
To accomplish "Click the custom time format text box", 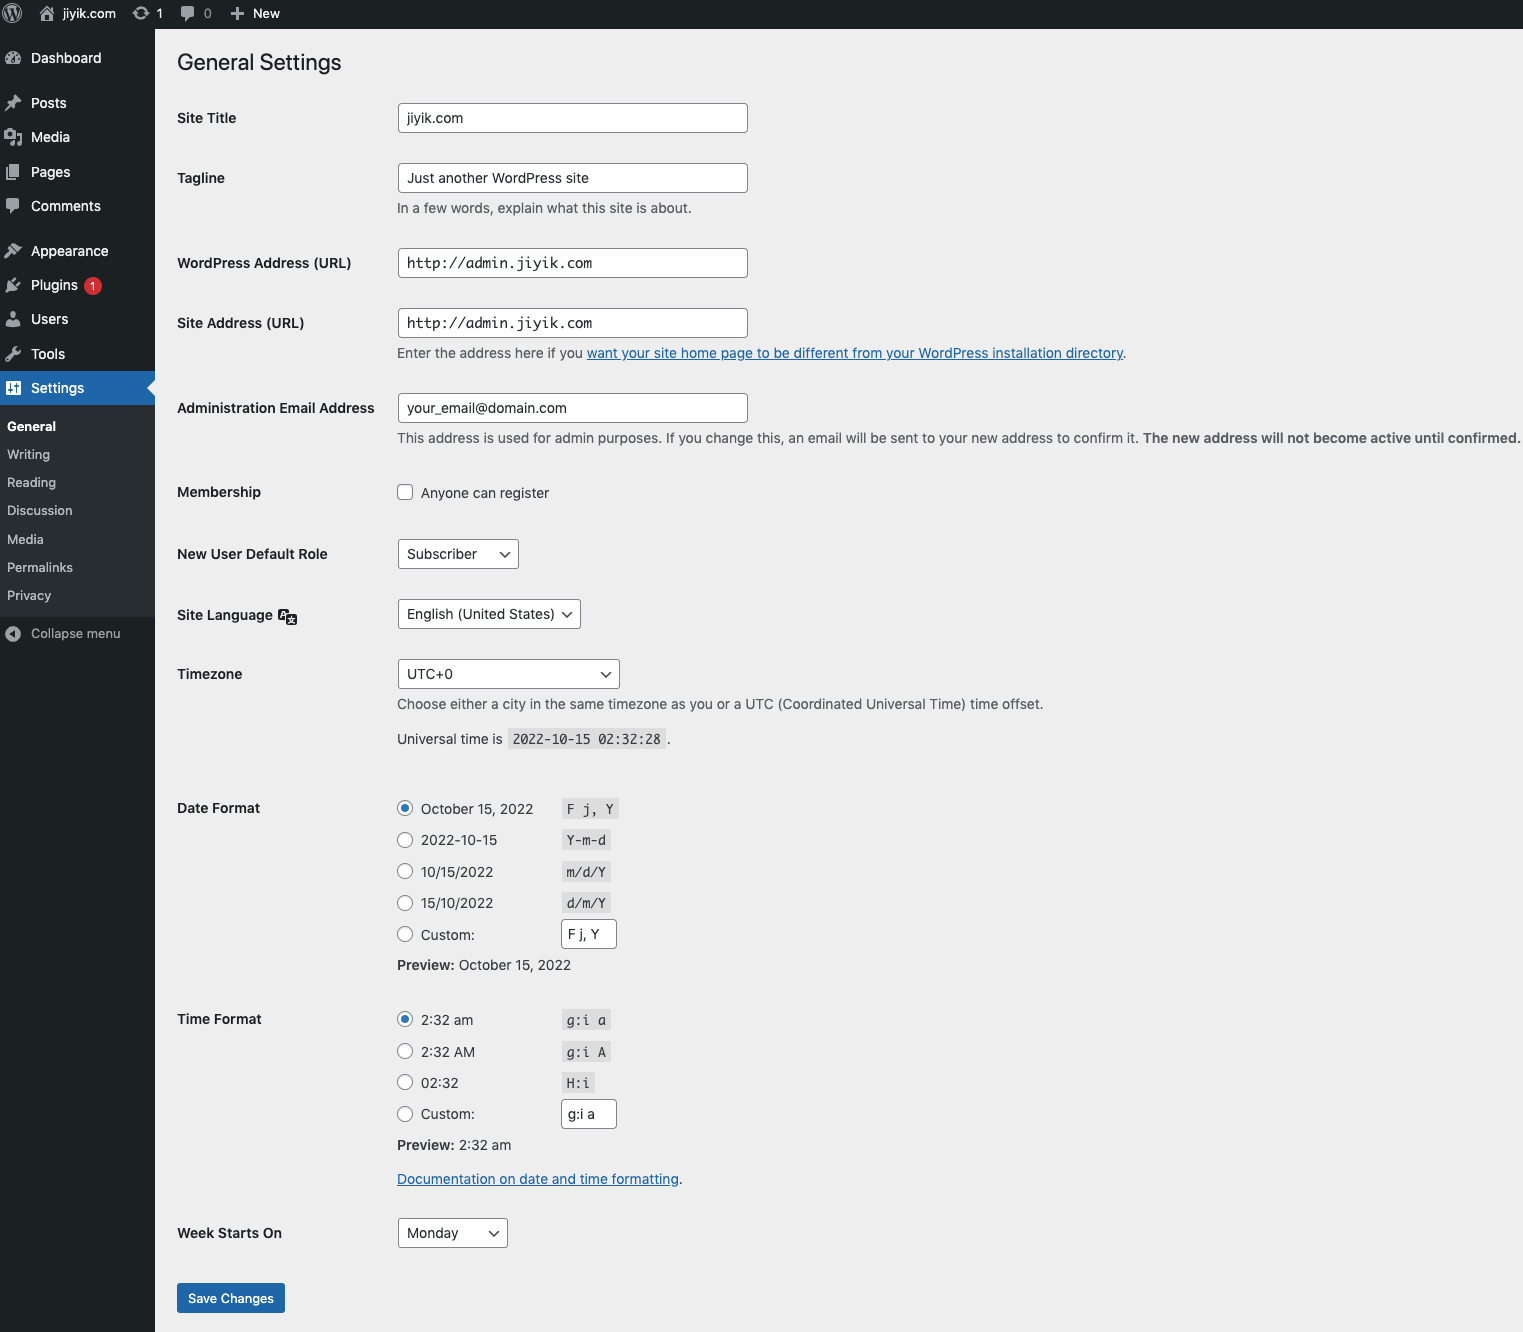I will pos(589,1114).
